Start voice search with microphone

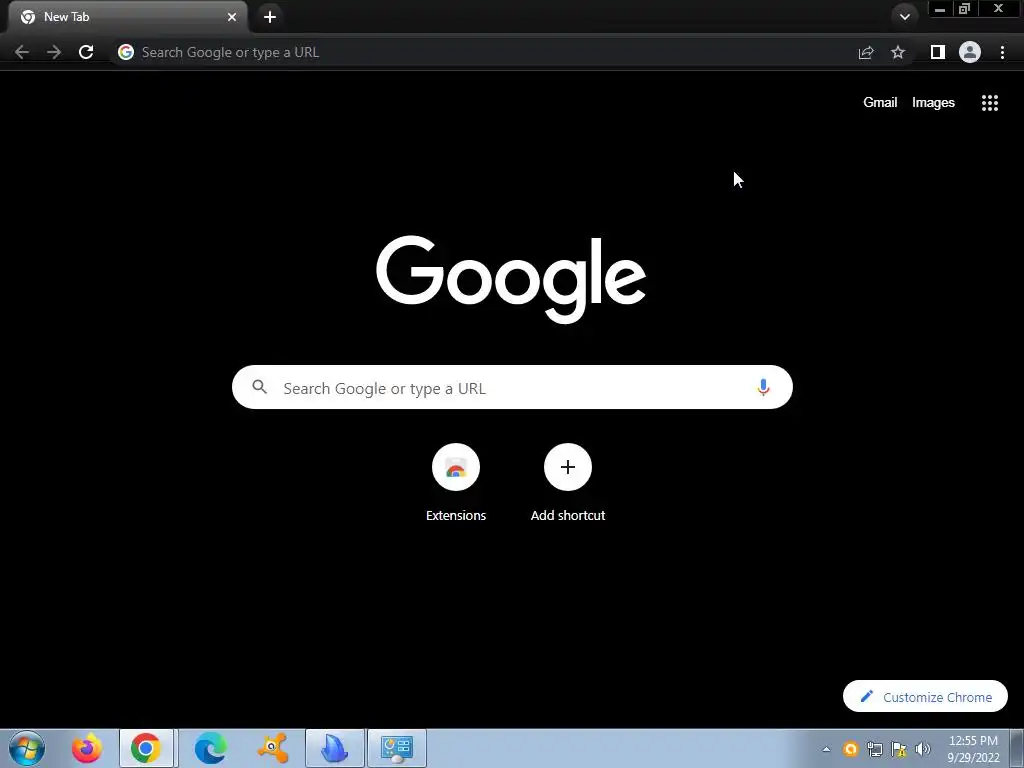click(x=763, y=387)
